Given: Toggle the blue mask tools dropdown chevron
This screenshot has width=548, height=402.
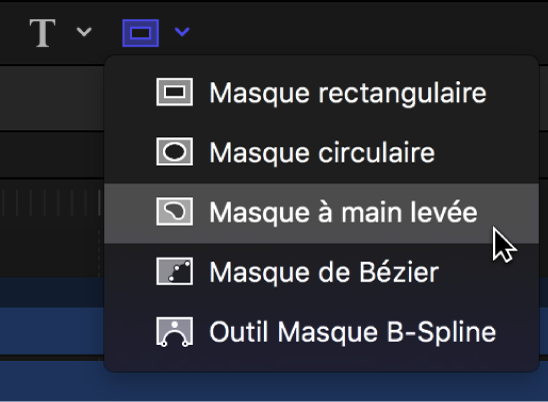Looking at the screenshot, I should (x=182, y=32).
